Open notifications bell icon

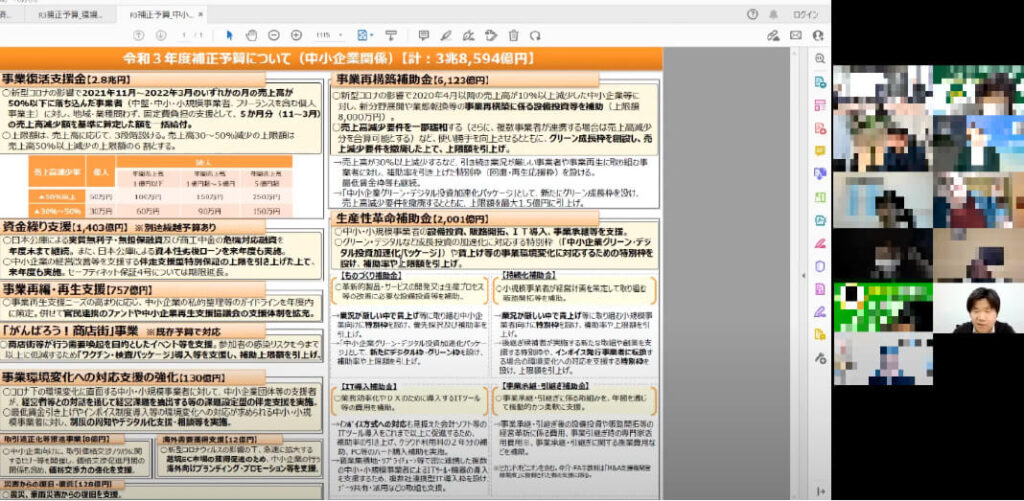[774, 14]
